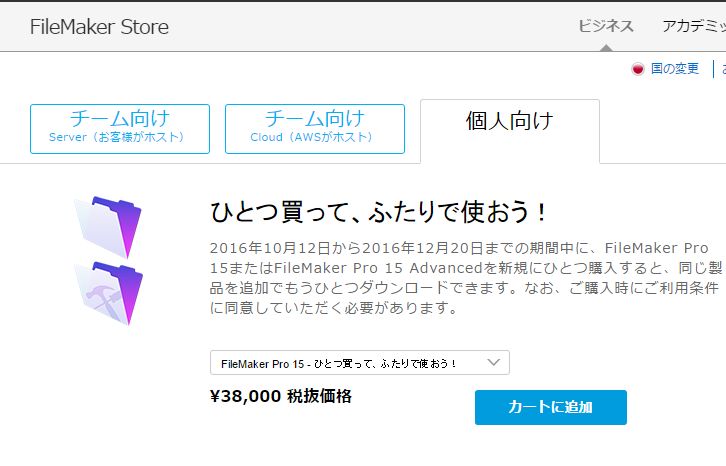Switch to チーム向け Cloud tab
The image size is (726, 466).
(x=314, y=128)
